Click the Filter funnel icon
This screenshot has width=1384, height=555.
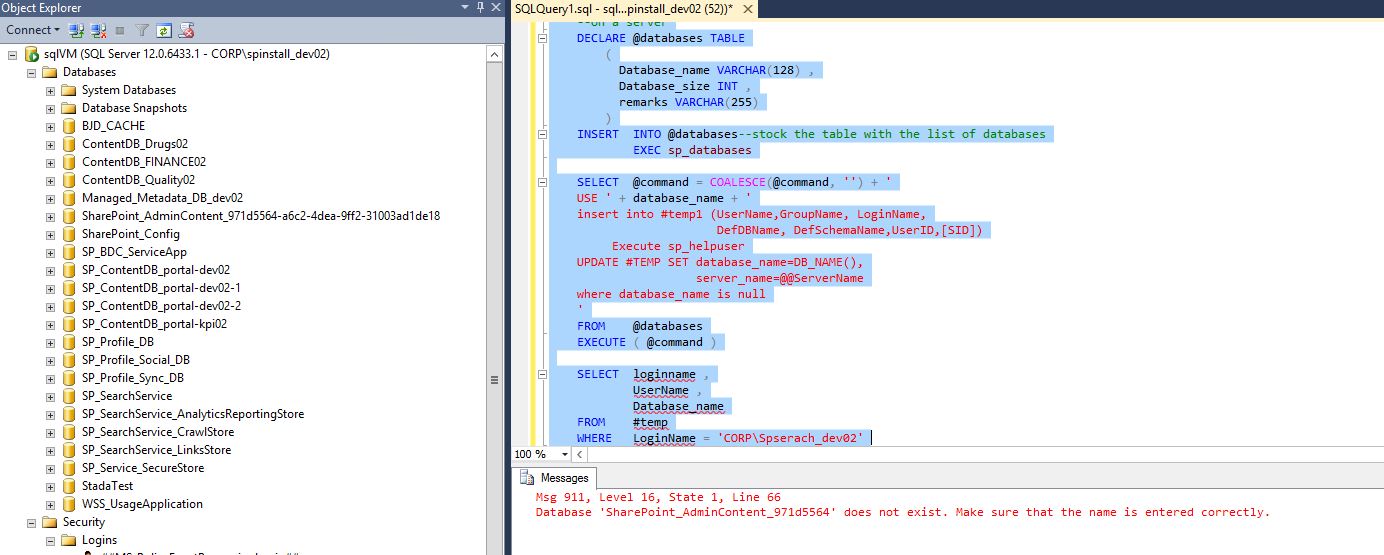click(x=142, y=31)
